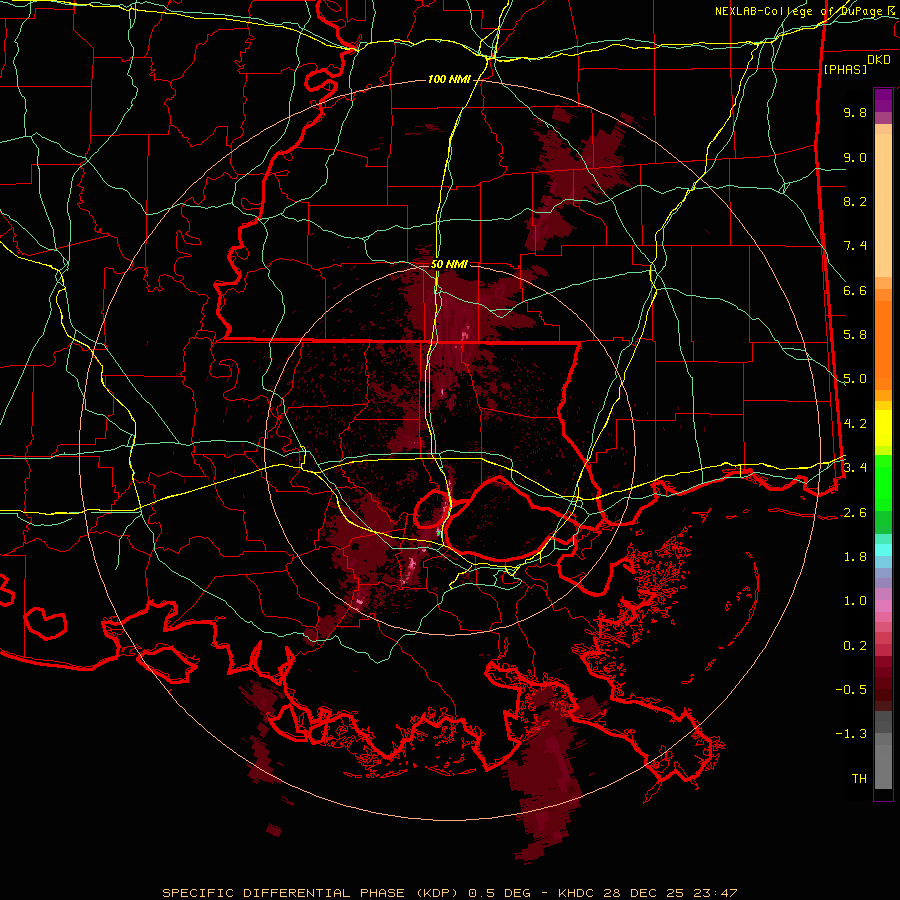Click the yellow segment of the color bar

click(883, 428)
